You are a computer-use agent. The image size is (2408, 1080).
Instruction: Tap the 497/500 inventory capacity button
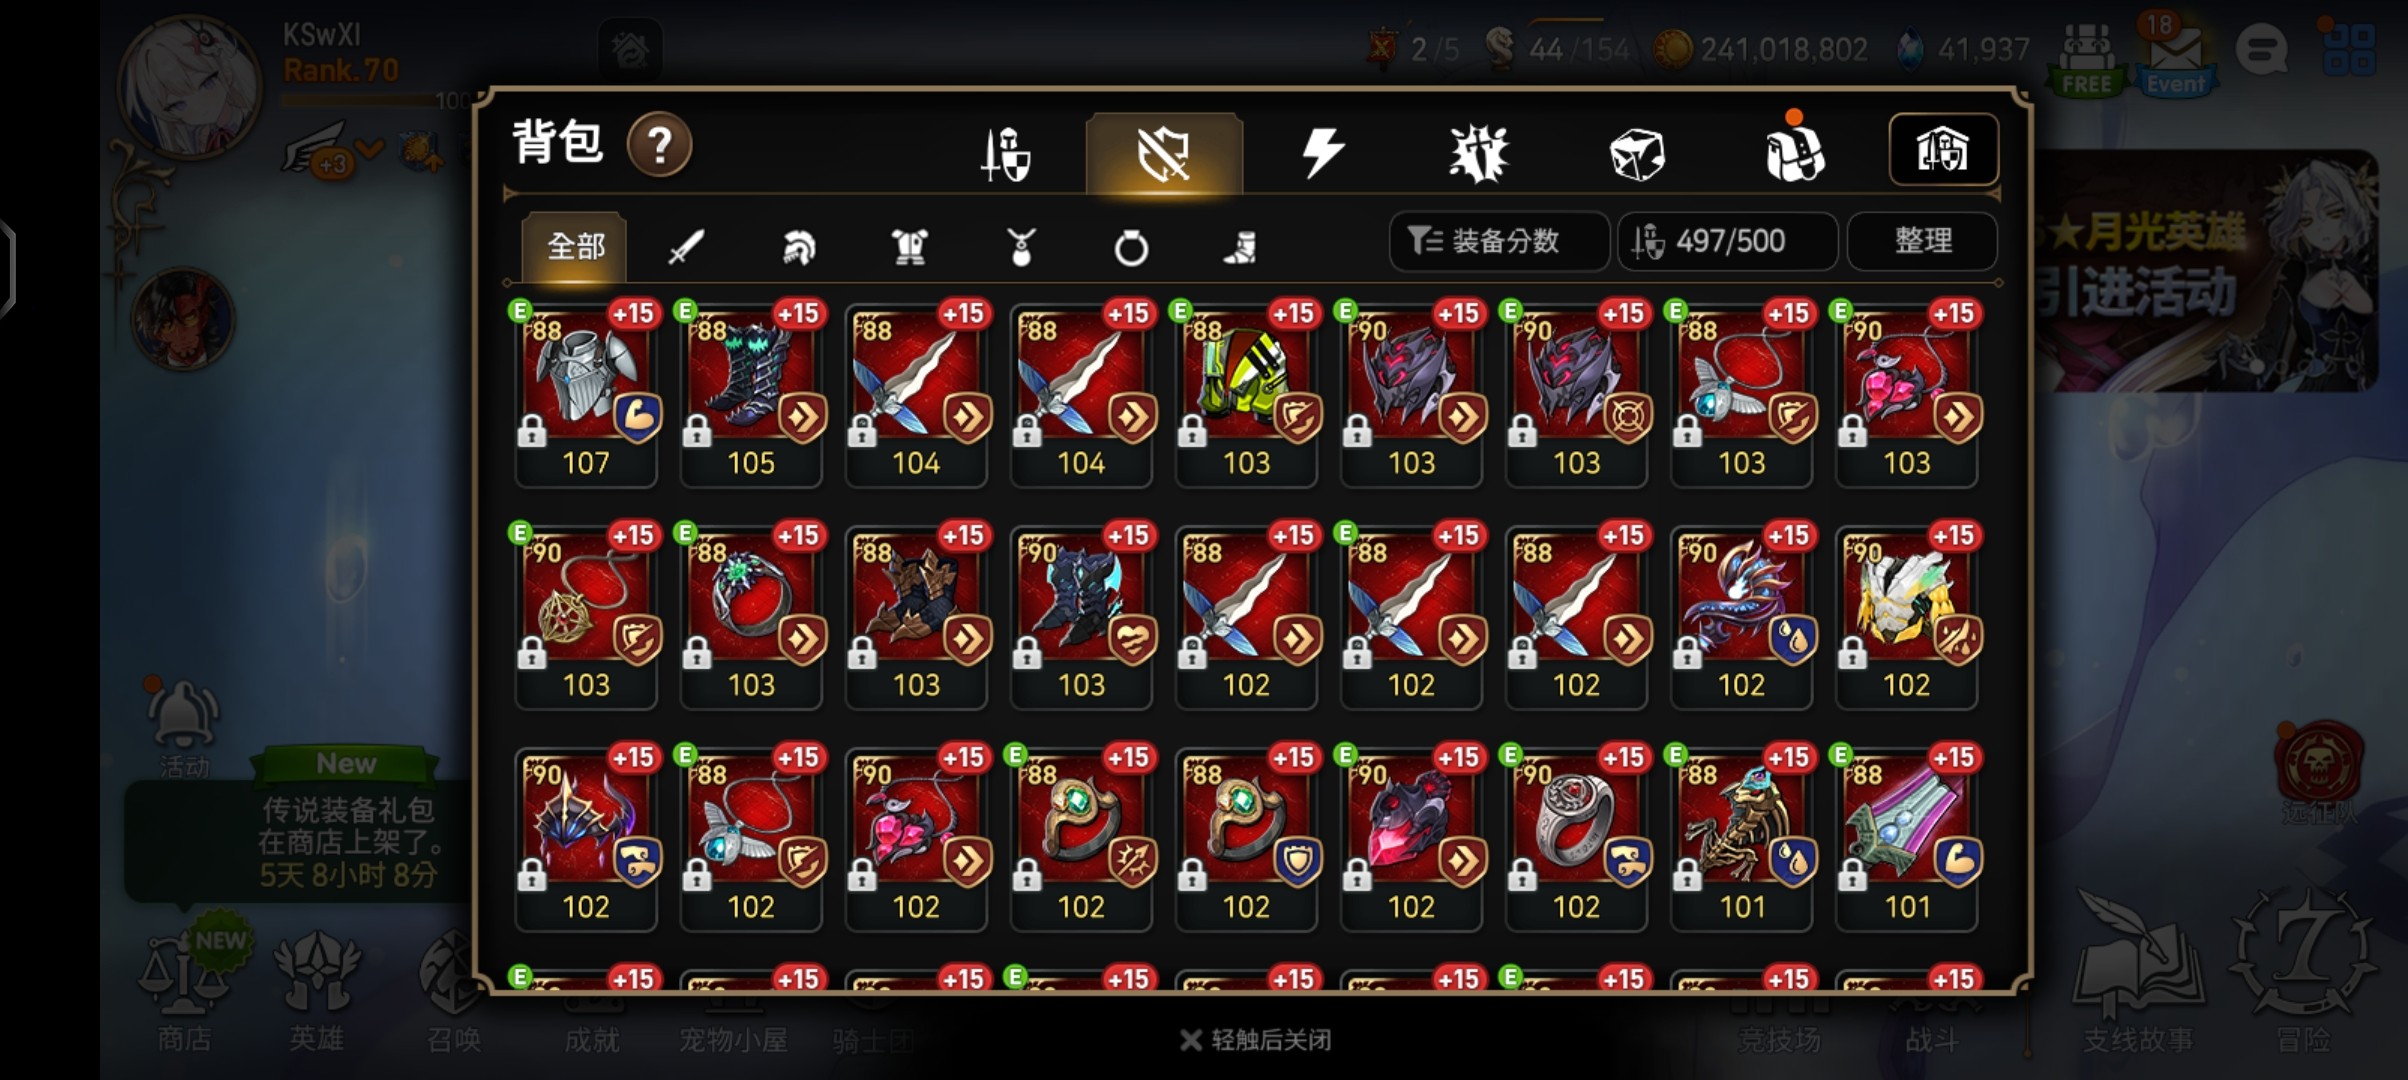point(1727,241)
